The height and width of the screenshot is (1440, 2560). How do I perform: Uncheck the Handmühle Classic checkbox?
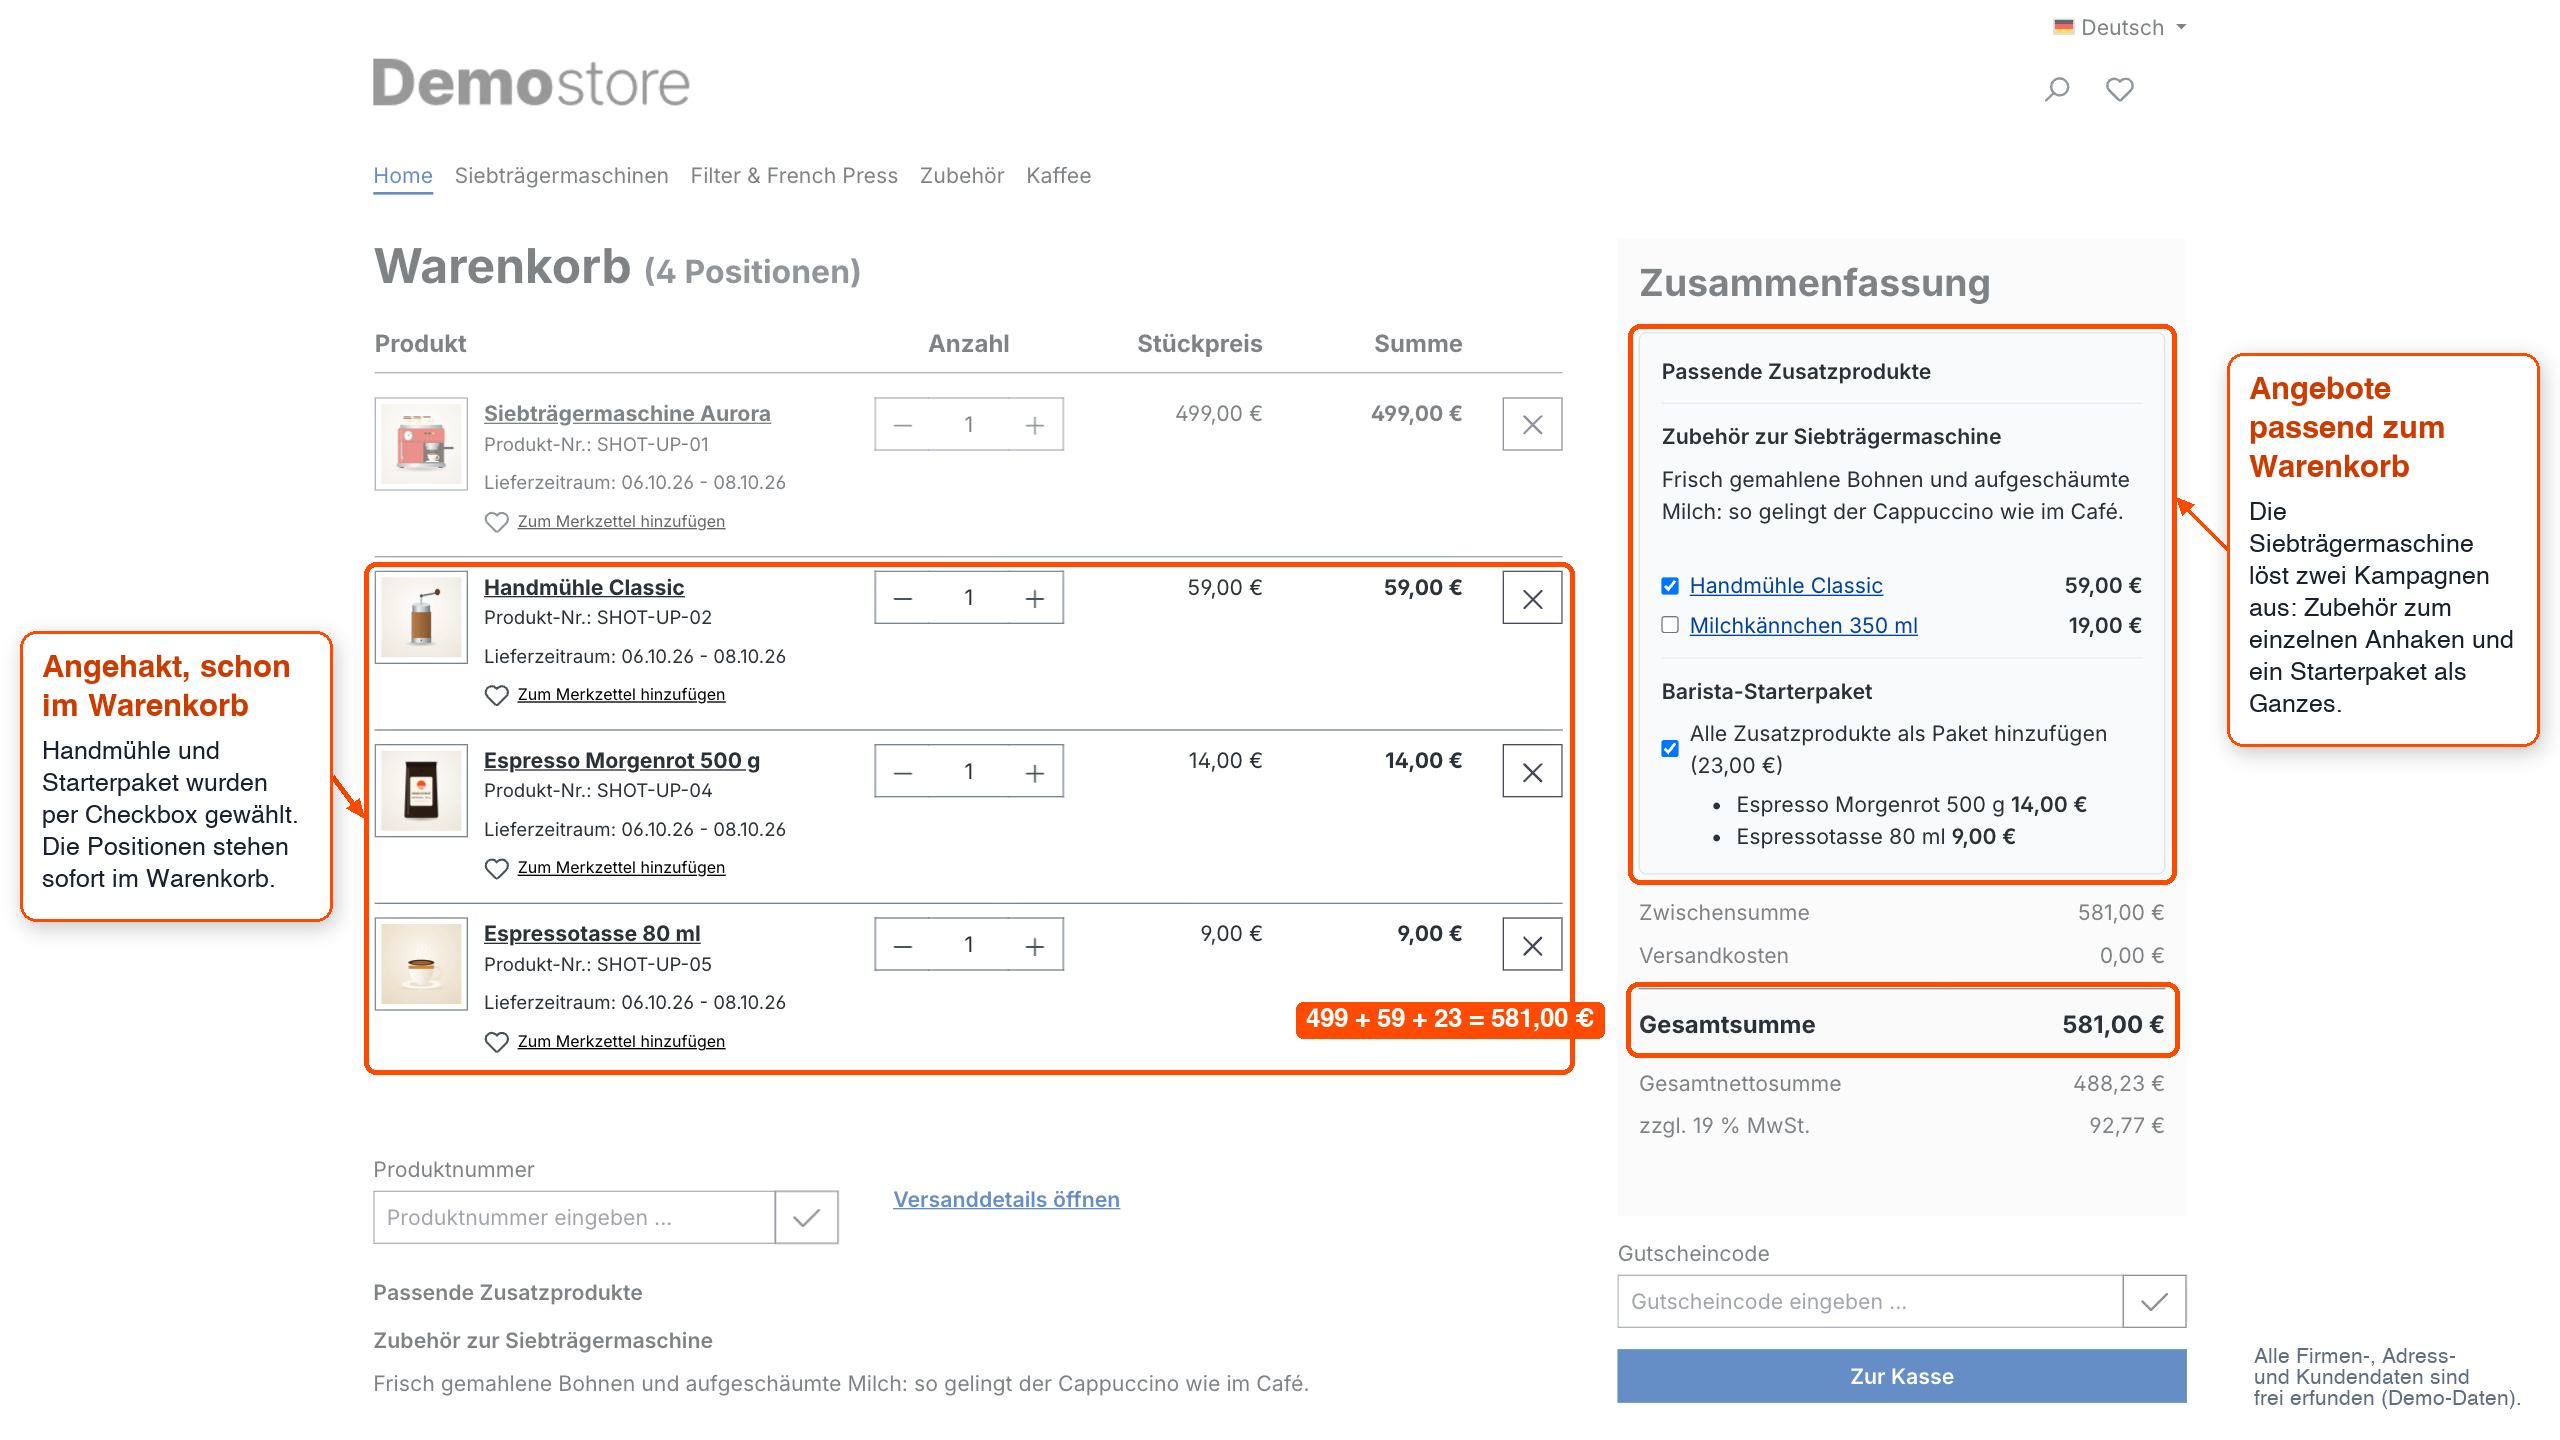pos(1669,586)
